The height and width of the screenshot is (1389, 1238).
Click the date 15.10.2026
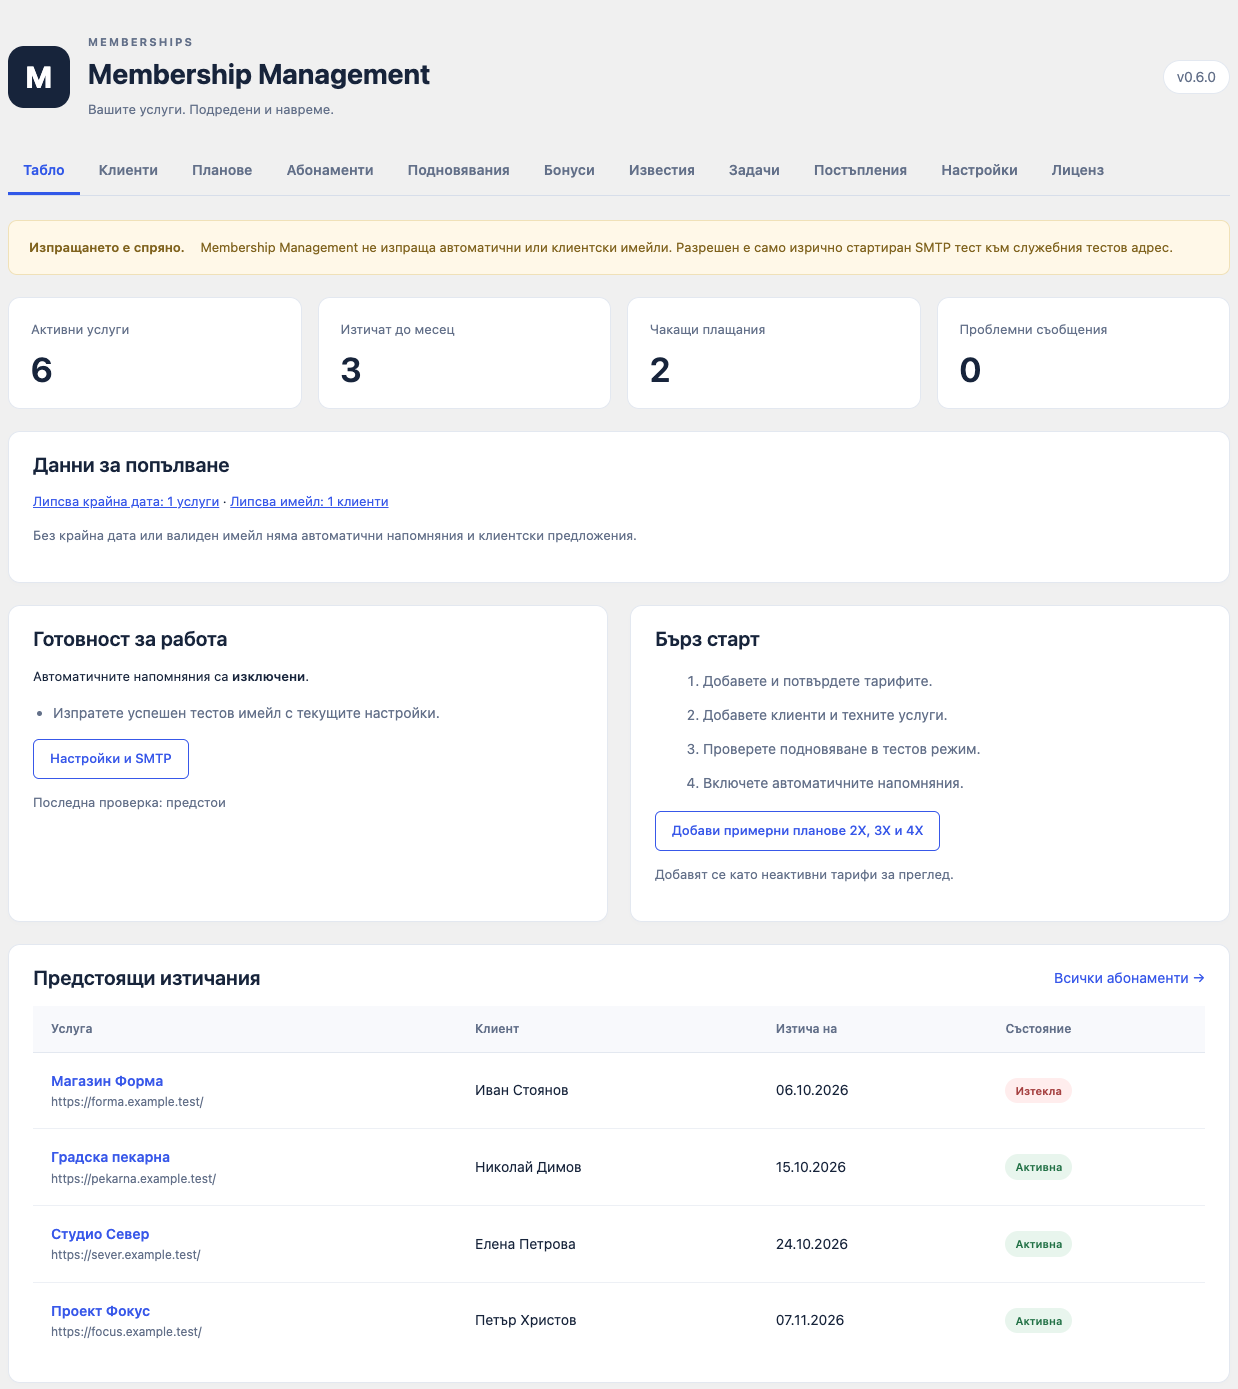tap(811, 1167)
